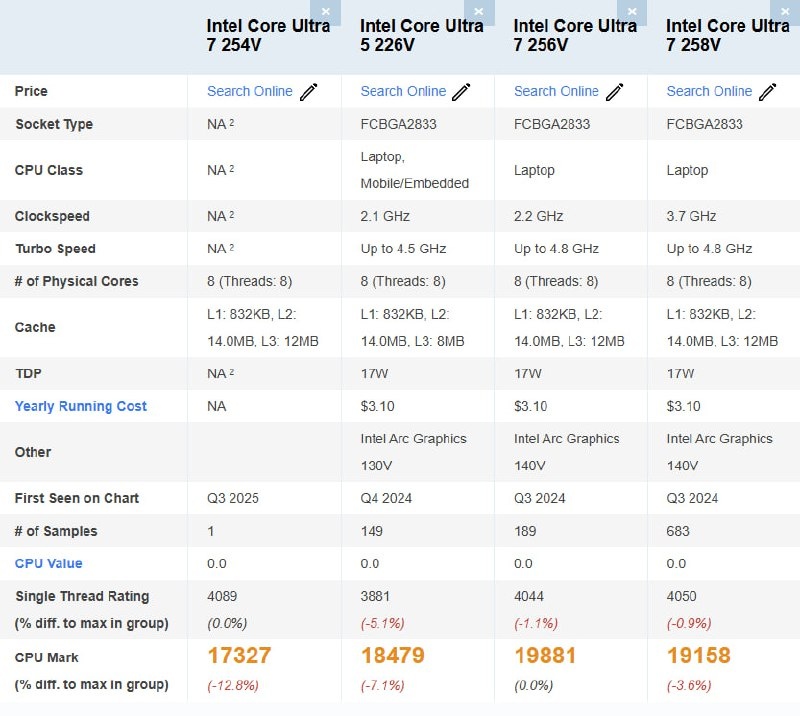Click single thread rating 3881
The image size is (800, 716).
(x=375, y=597)
